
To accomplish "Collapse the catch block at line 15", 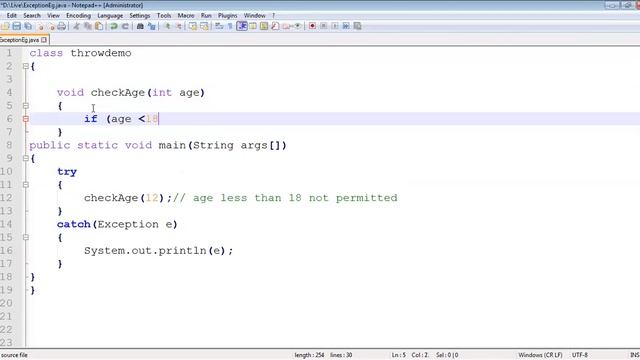I will (x=26, y=237).
